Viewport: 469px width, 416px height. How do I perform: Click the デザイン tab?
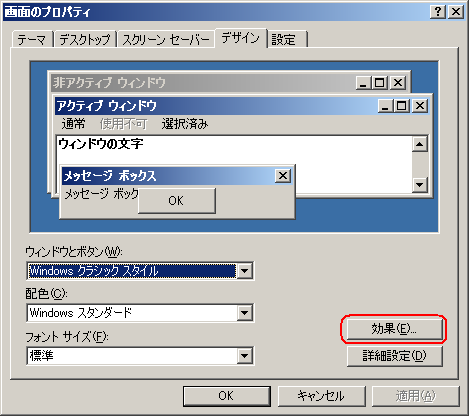240,38
